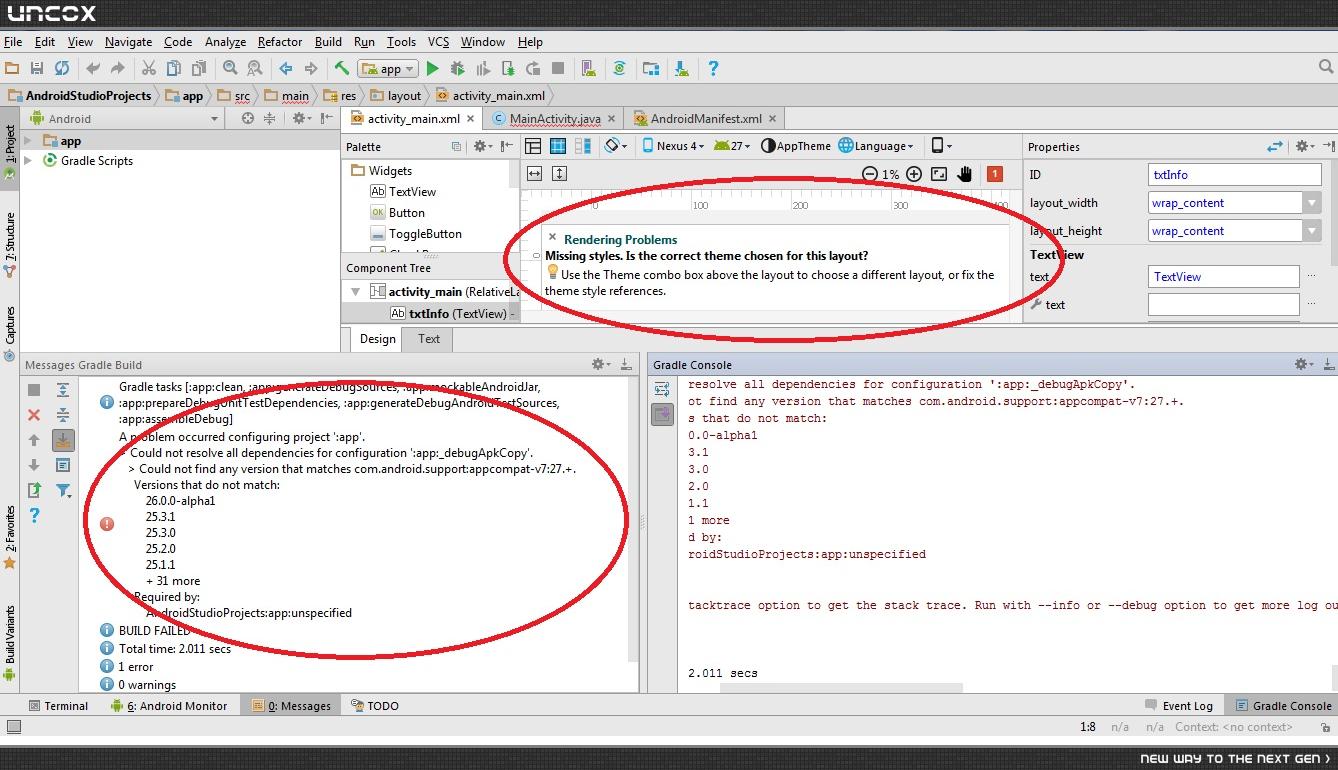This screenshot has width=1338, height=770.
Task: Click the red X close icon in Messages panel
Action: coord(34,415)
